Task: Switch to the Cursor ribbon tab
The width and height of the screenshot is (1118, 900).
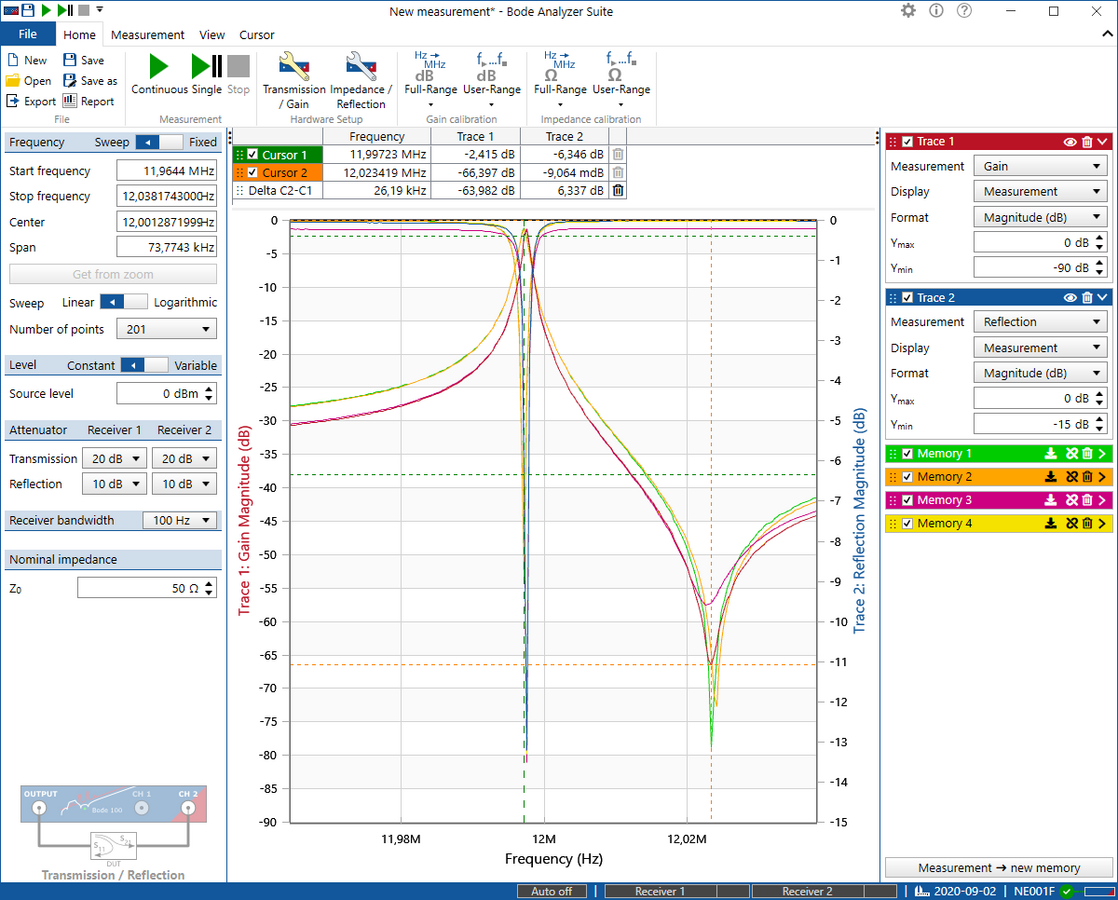Action: (257, 34)
